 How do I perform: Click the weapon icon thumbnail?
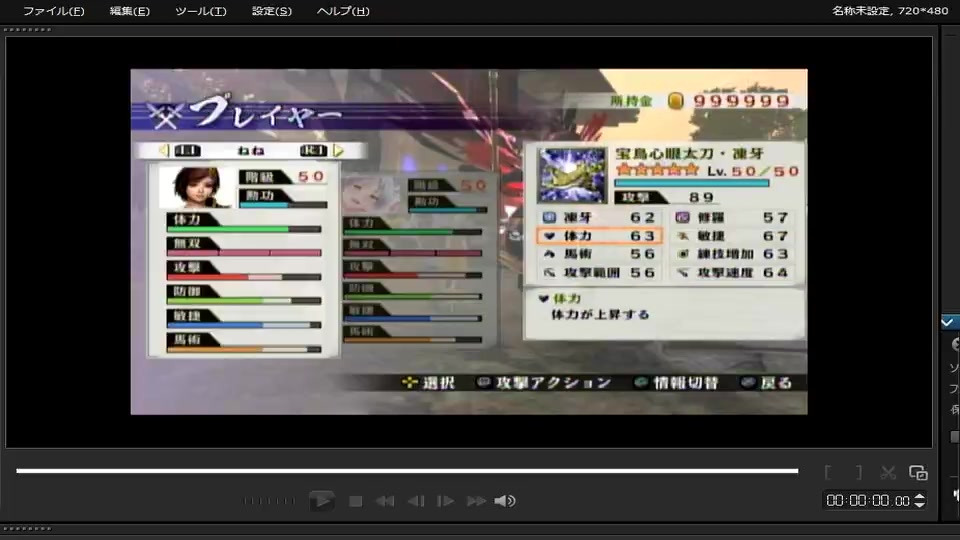(x=571, y=175)
